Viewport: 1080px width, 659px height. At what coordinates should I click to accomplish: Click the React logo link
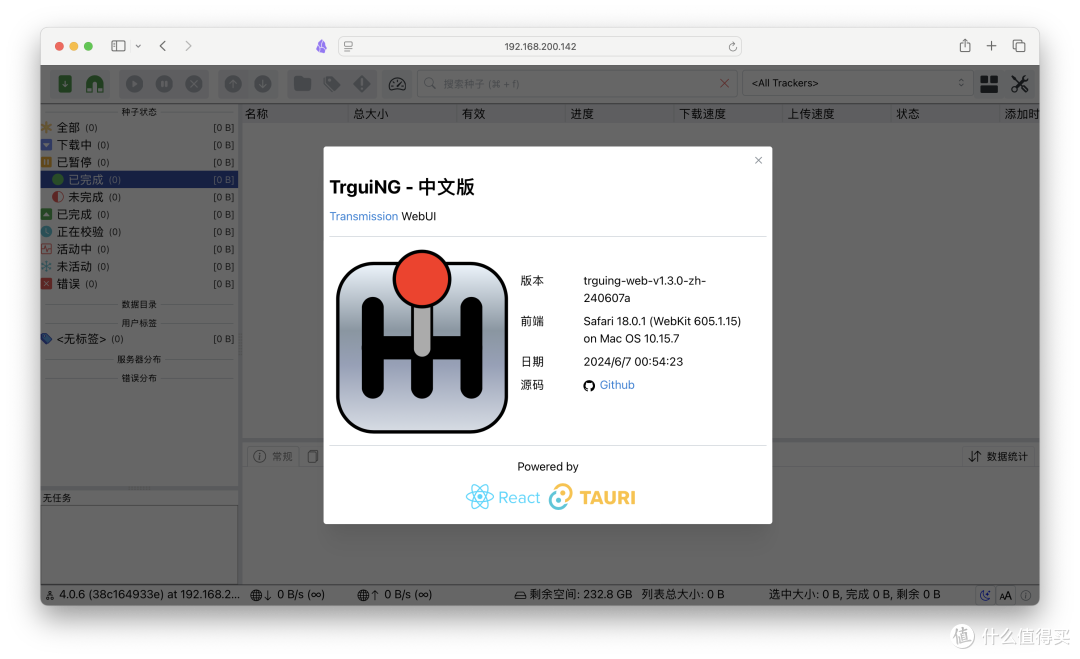[x=503, y=497]
